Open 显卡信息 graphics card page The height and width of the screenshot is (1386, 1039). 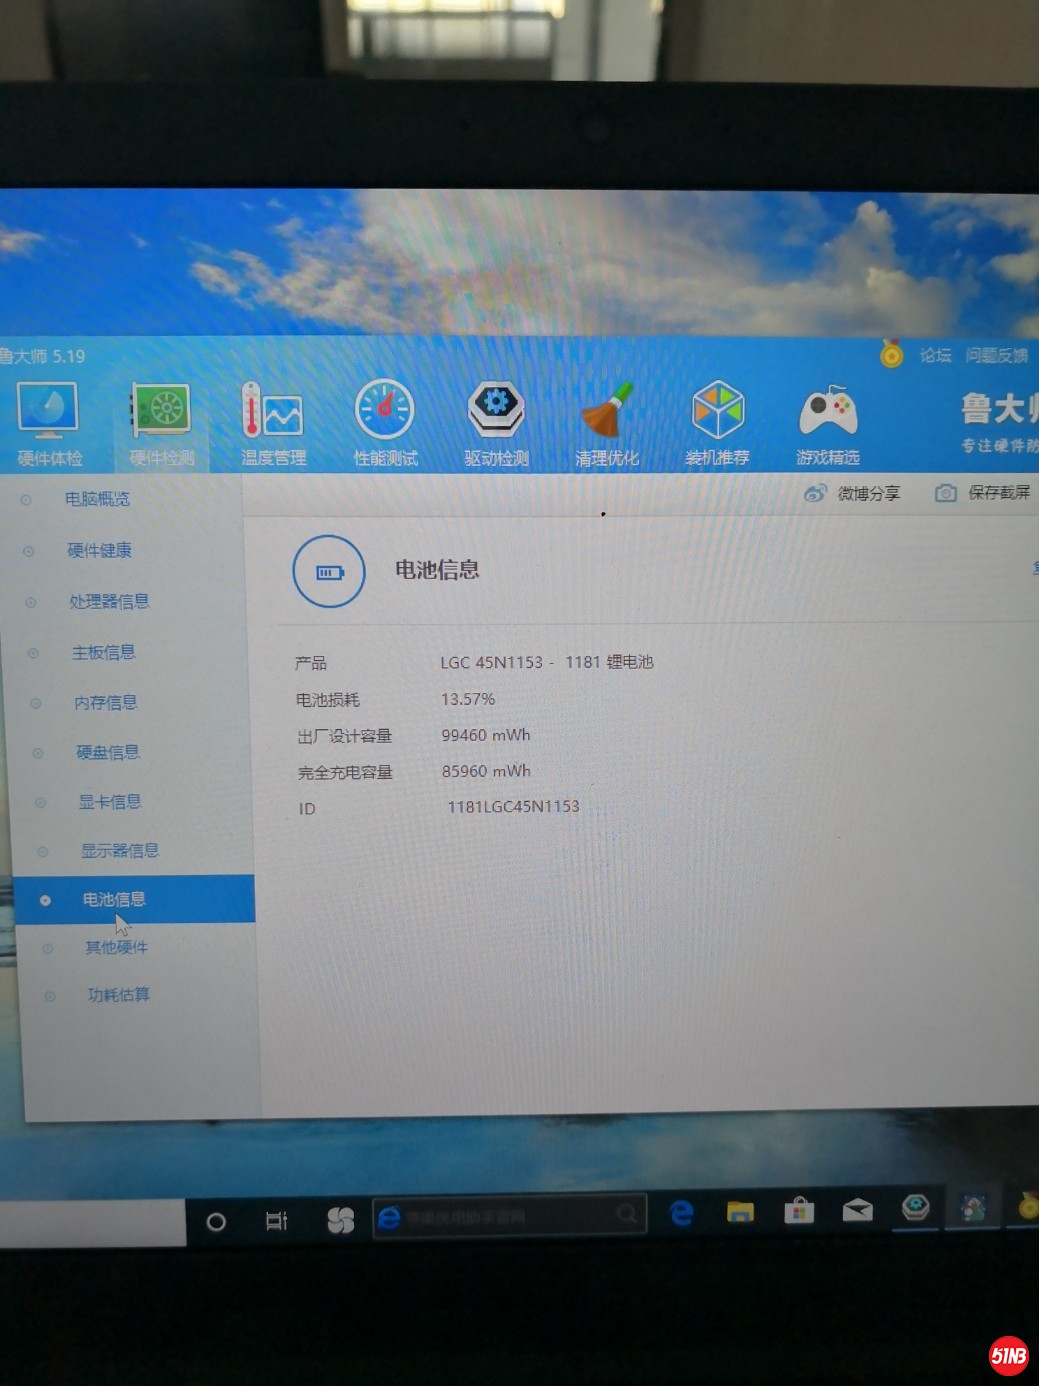tap(109, 801)
